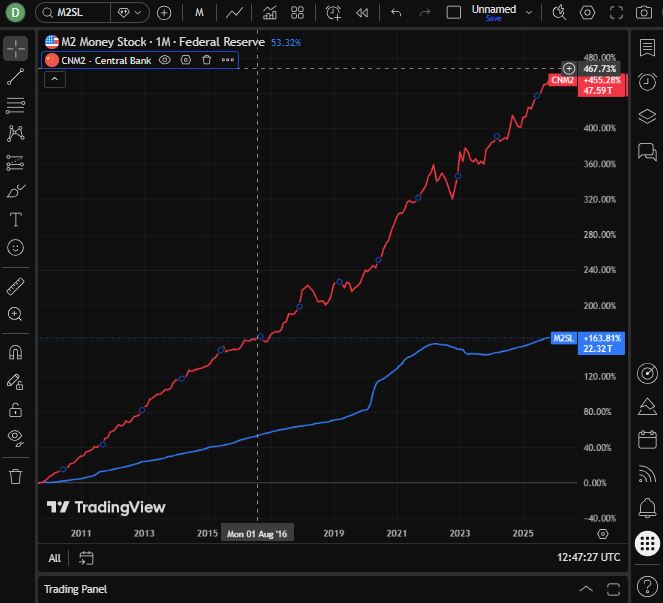
Task: Click the green D user avatar
Action: click(15, 13)
